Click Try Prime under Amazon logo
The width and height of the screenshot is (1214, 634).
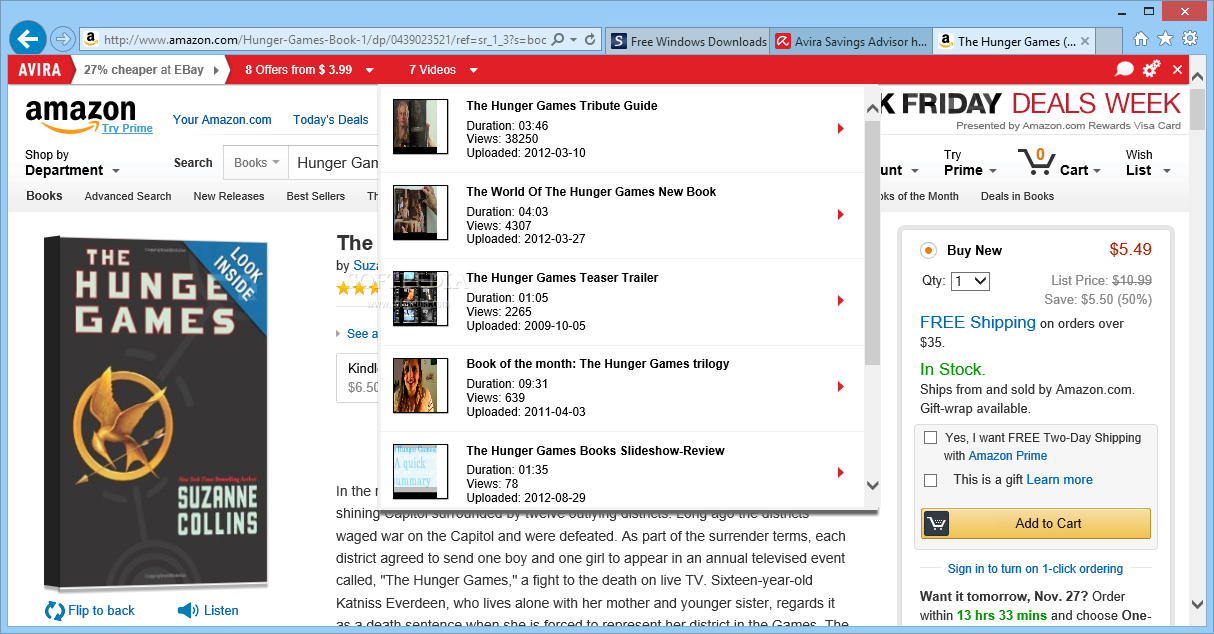pyautogui.click(x=127, y=128)
